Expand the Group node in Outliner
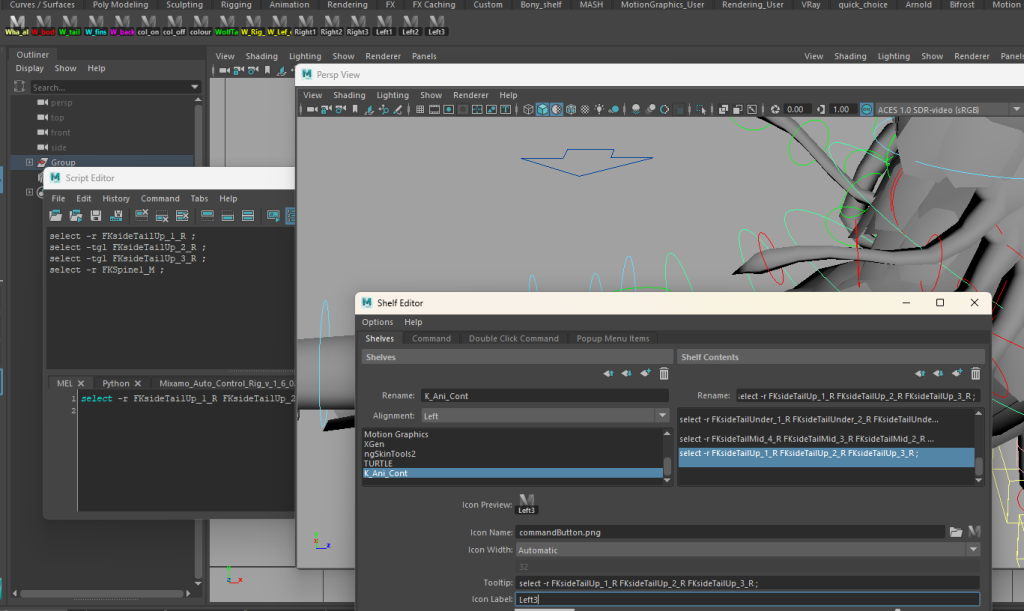The height and width of the screenshot is (611, 1024). pyautogui.click(x=29, y=162)
